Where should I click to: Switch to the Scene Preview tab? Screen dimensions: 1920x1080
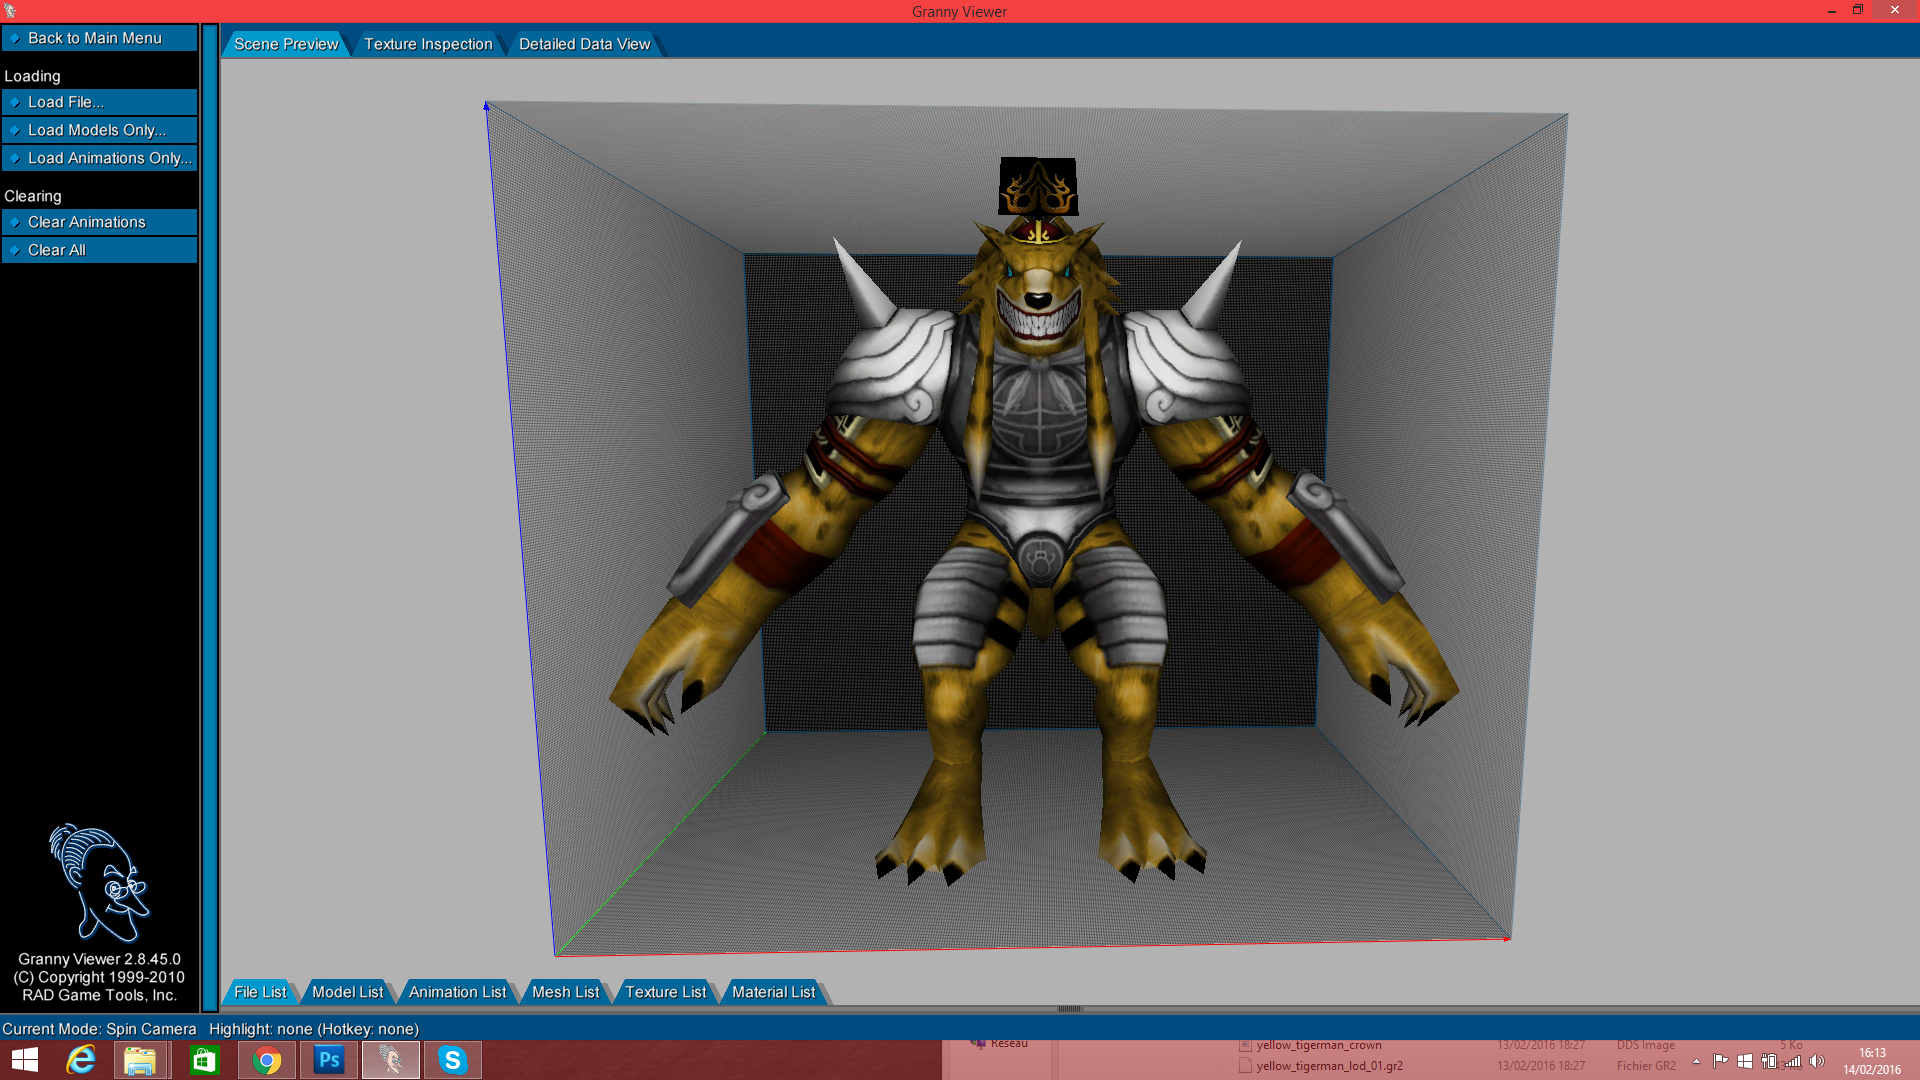pyautogui.click(x=286, y=44)
